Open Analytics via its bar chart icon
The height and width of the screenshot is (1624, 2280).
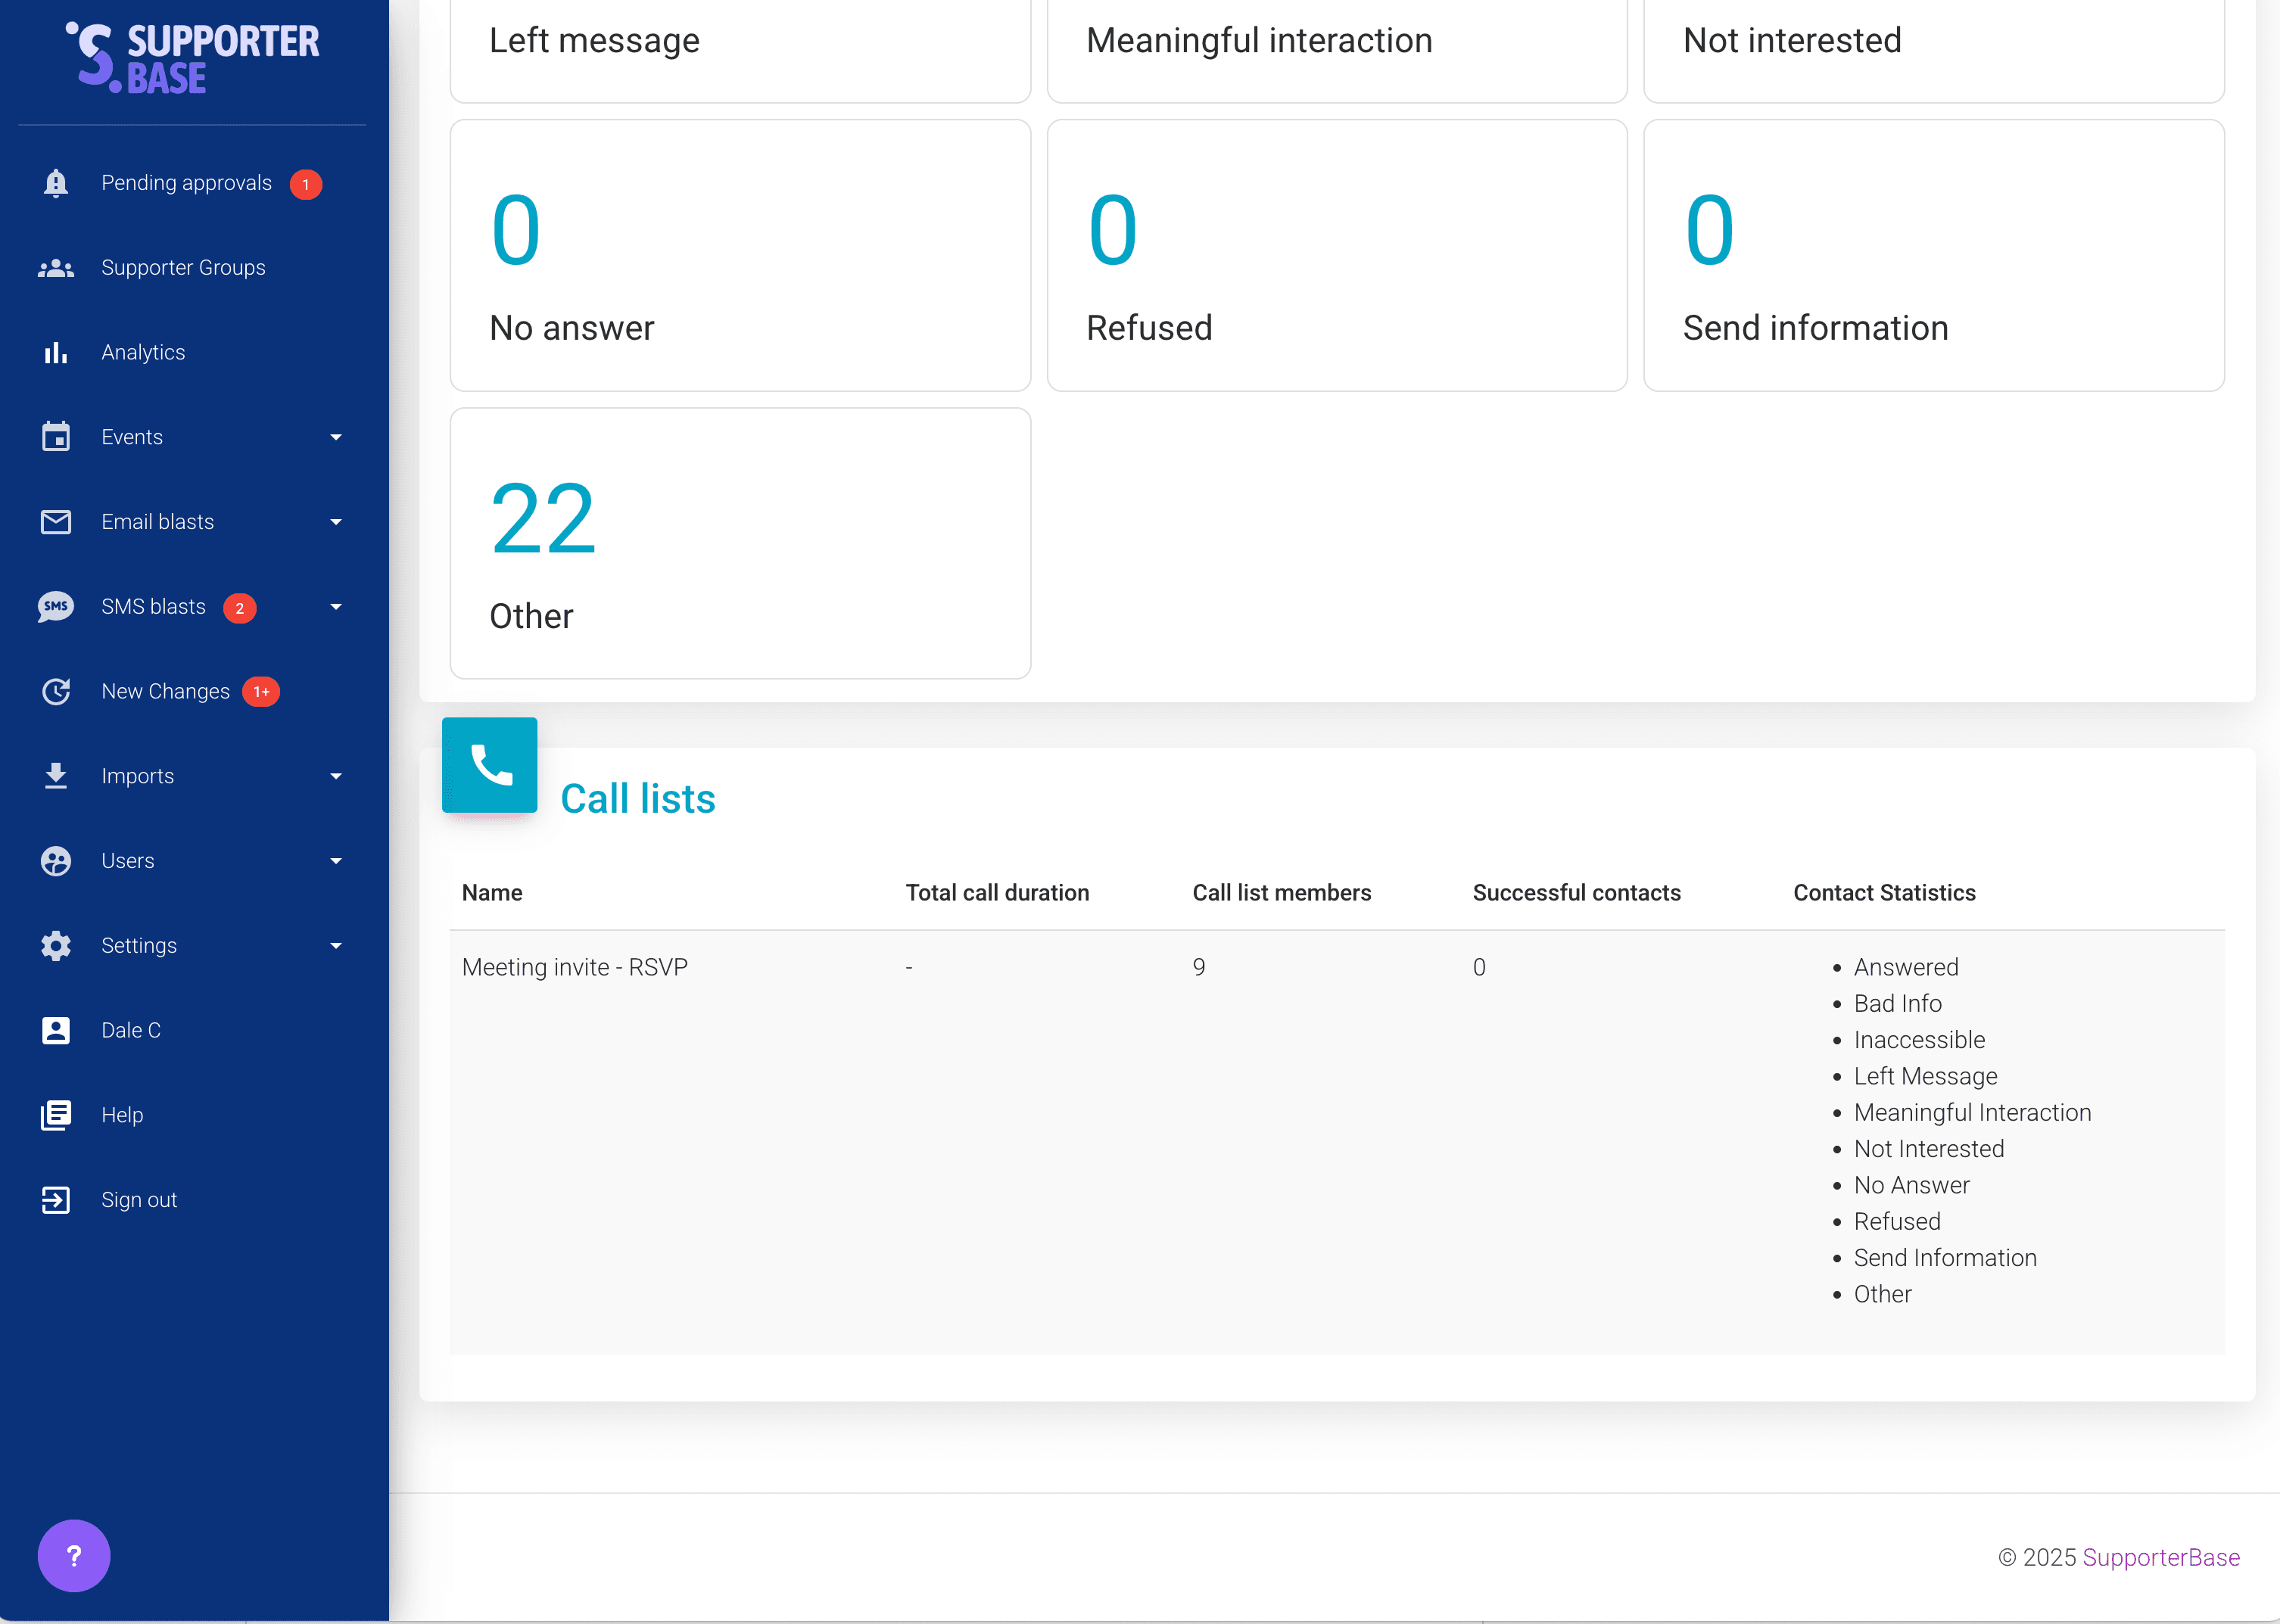56,353
